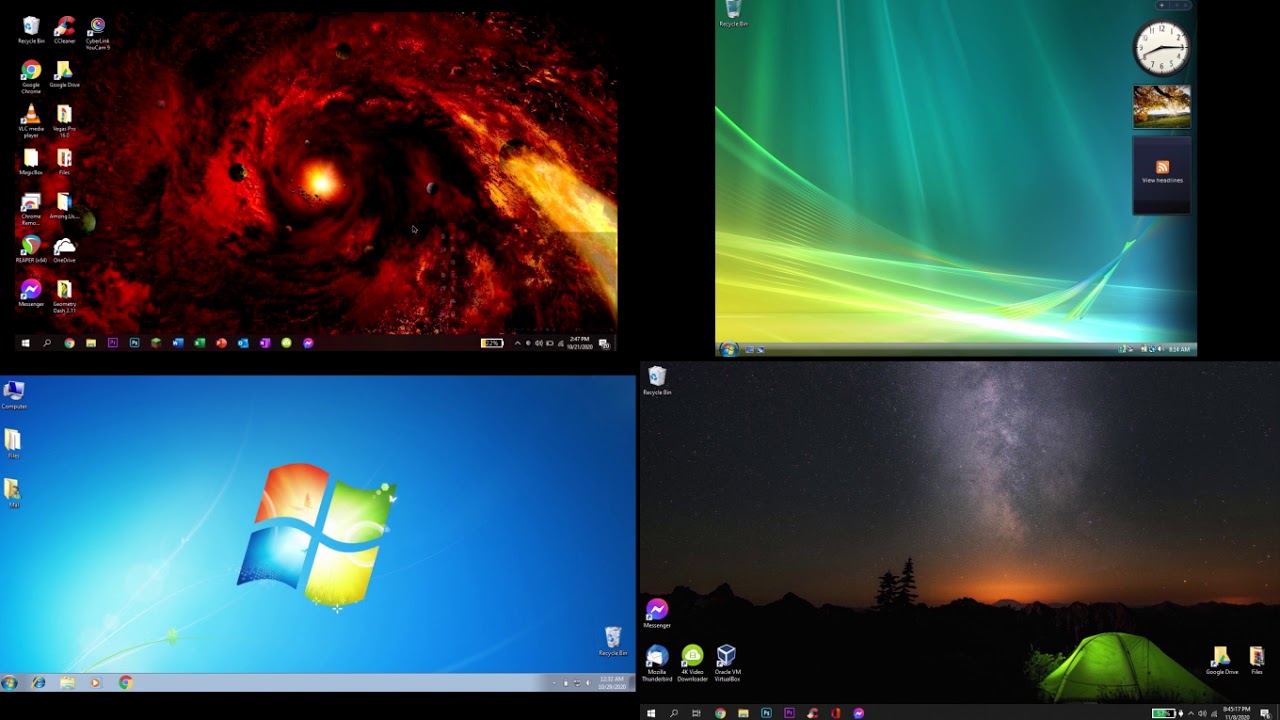Open Start menu on night sky desktop taskbar
Viewport: 1280px width, 720px height.
tap(651, 713)
